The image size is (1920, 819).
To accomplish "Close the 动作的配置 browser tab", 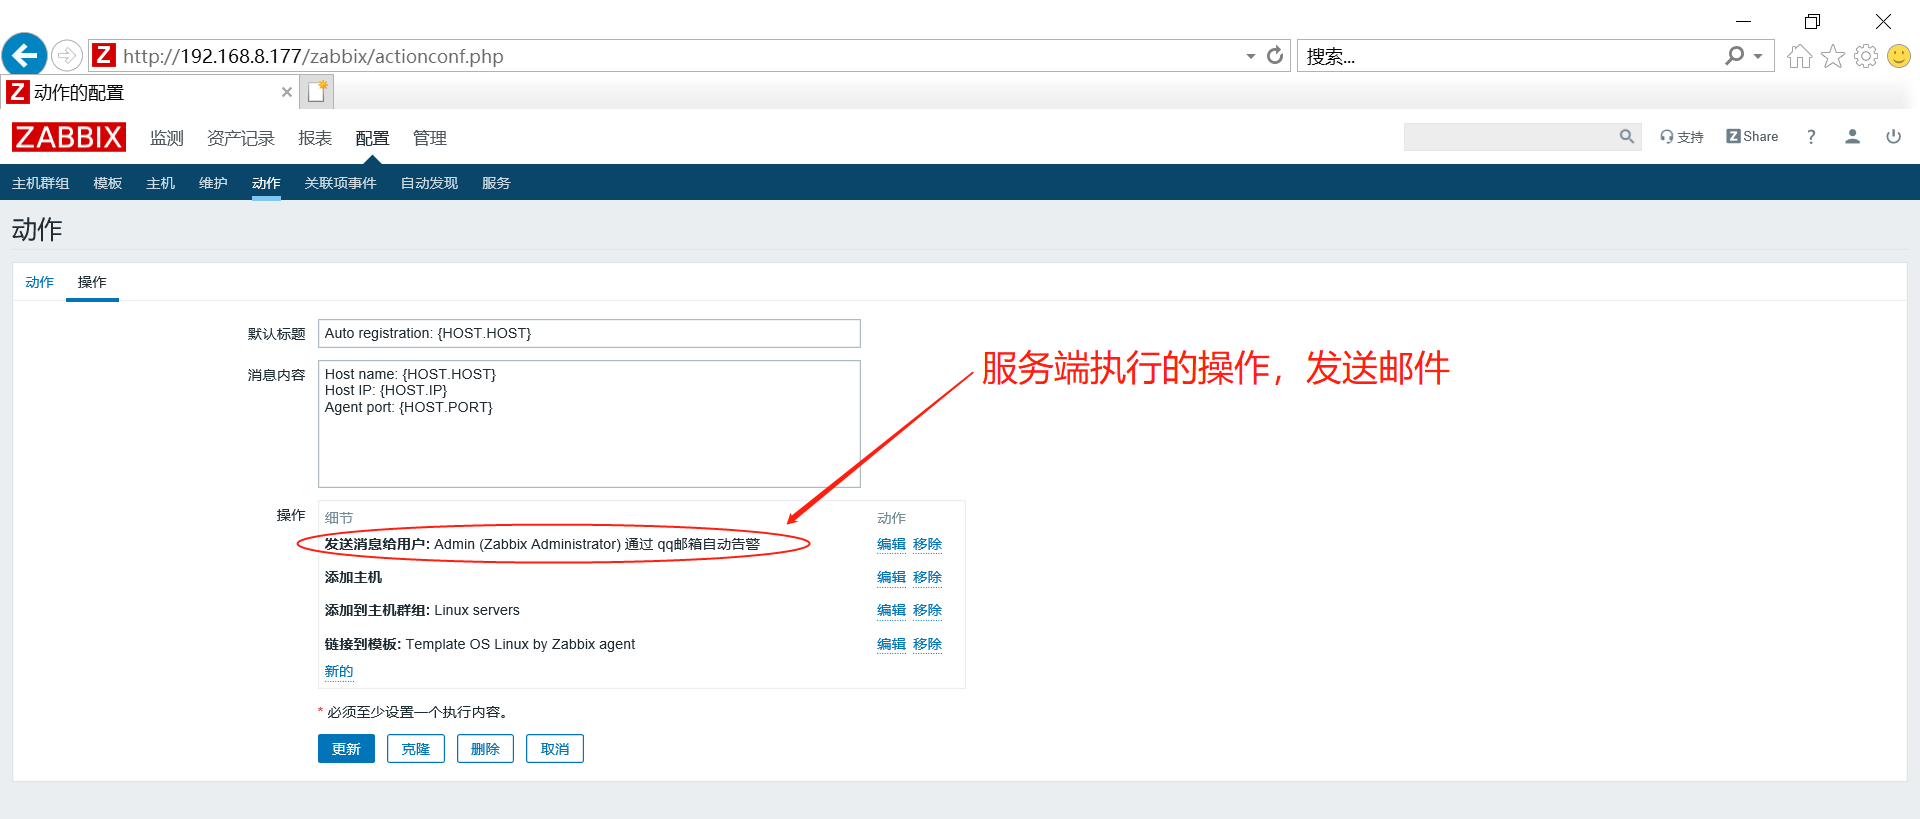I will coord(287,92).
